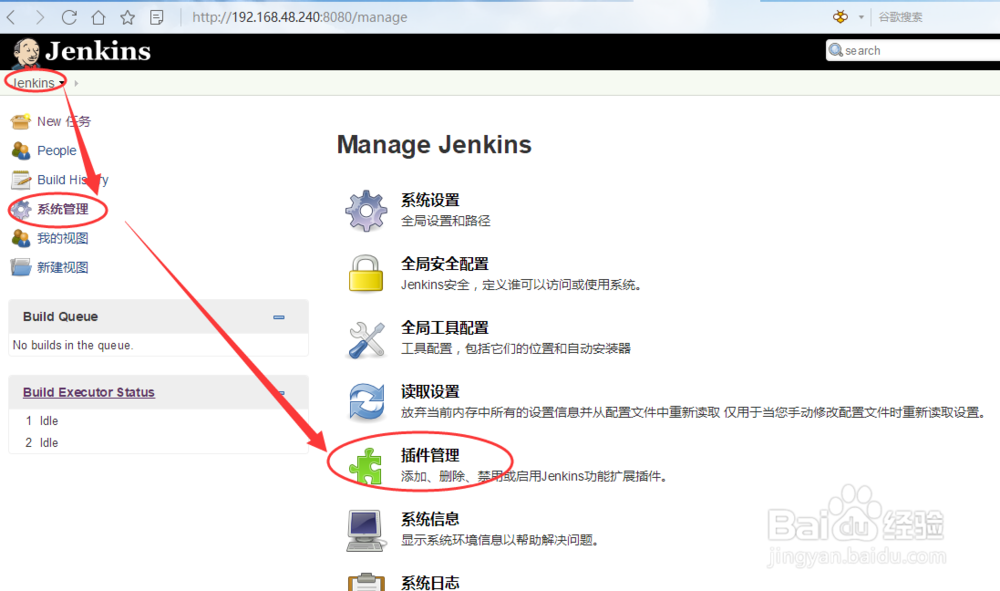Click description 全局设置和路径
1000x591 pixels.
click(x=446, y=221)
